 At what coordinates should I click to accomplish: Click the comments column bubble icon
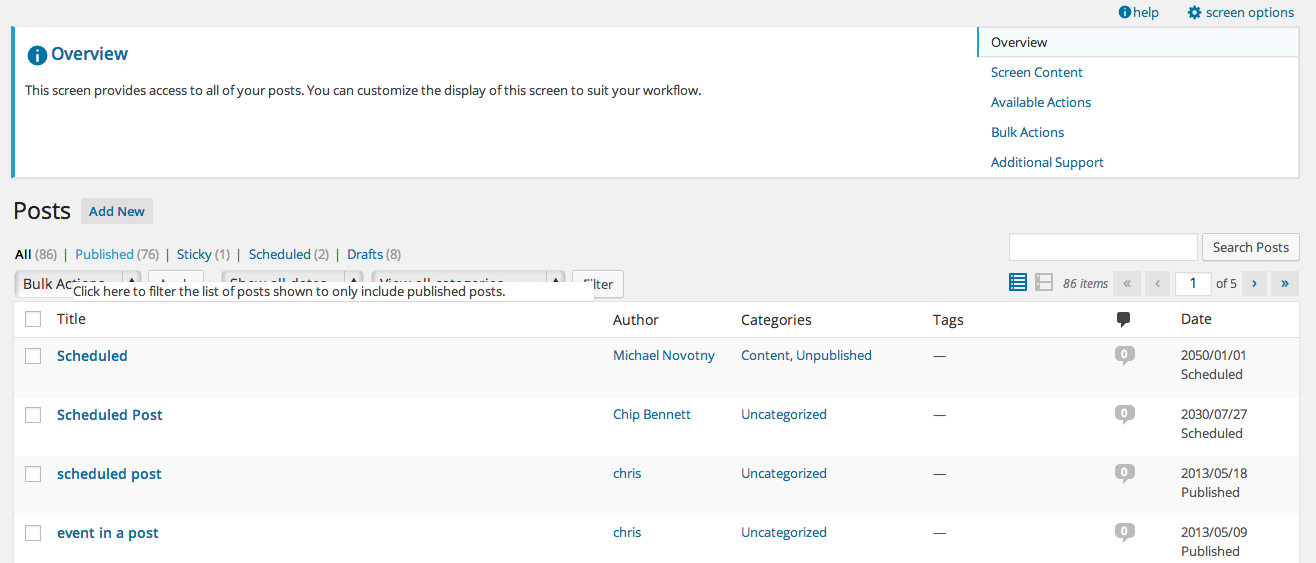pyautogui.click(x=1124, y=320)
